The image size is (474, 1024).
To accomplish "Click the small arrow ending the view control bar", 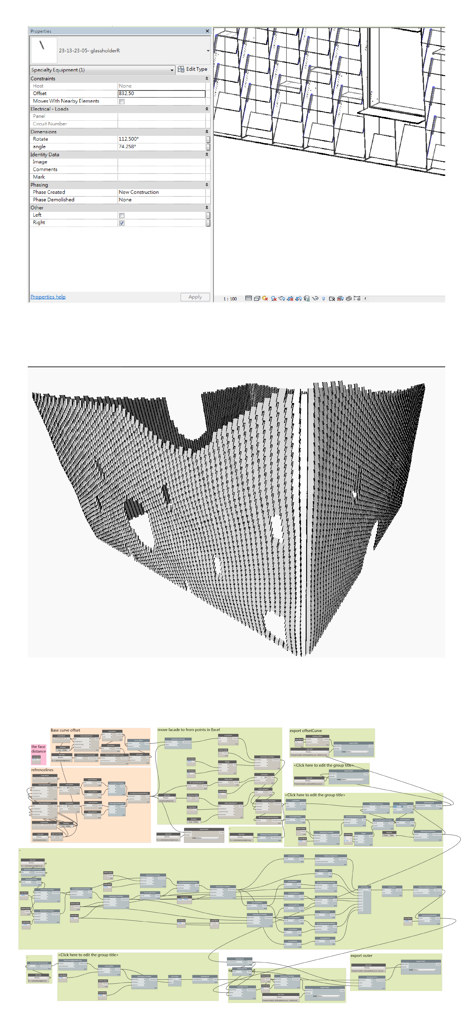I will [365, 298].
